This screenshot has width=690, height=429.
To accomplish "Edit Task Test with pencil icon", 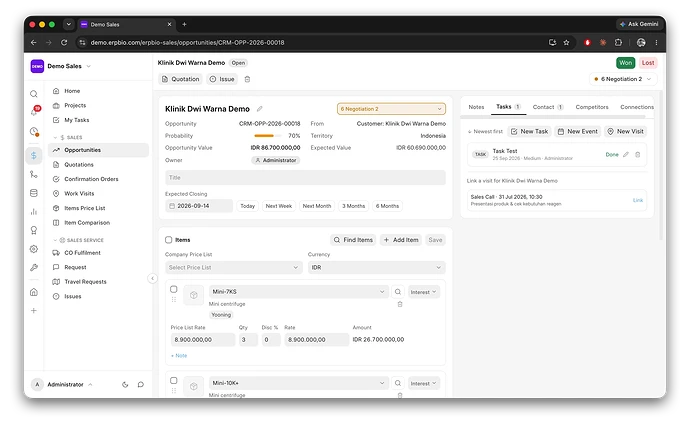I will [626, 154].
